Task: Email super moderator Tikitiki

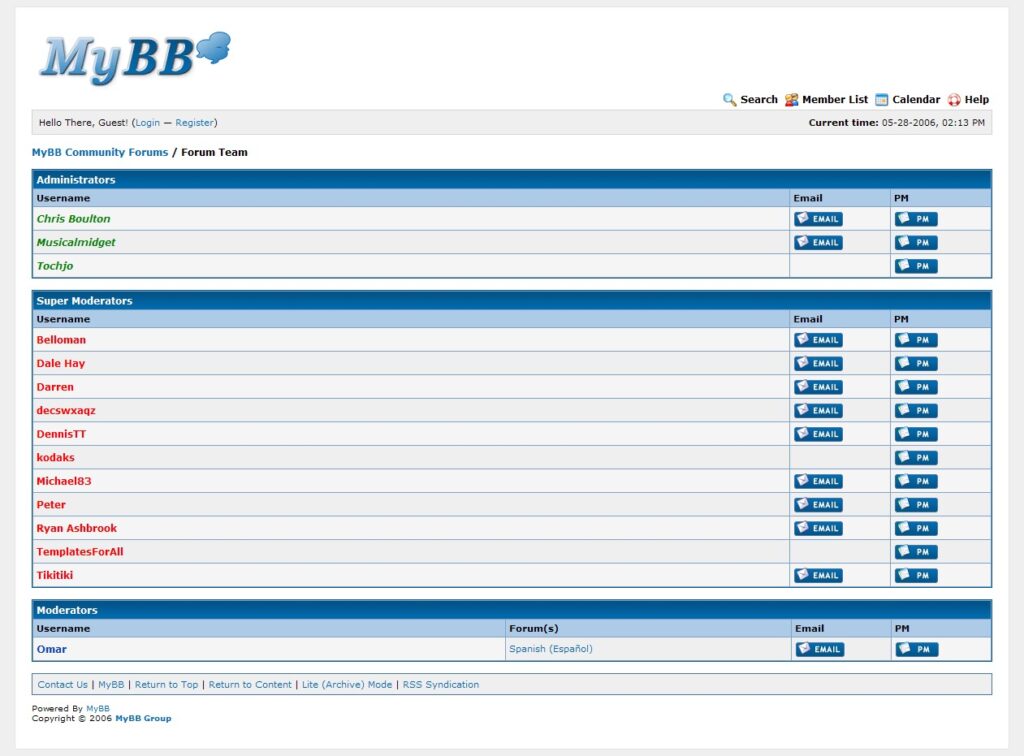Action: pos(818,576)
